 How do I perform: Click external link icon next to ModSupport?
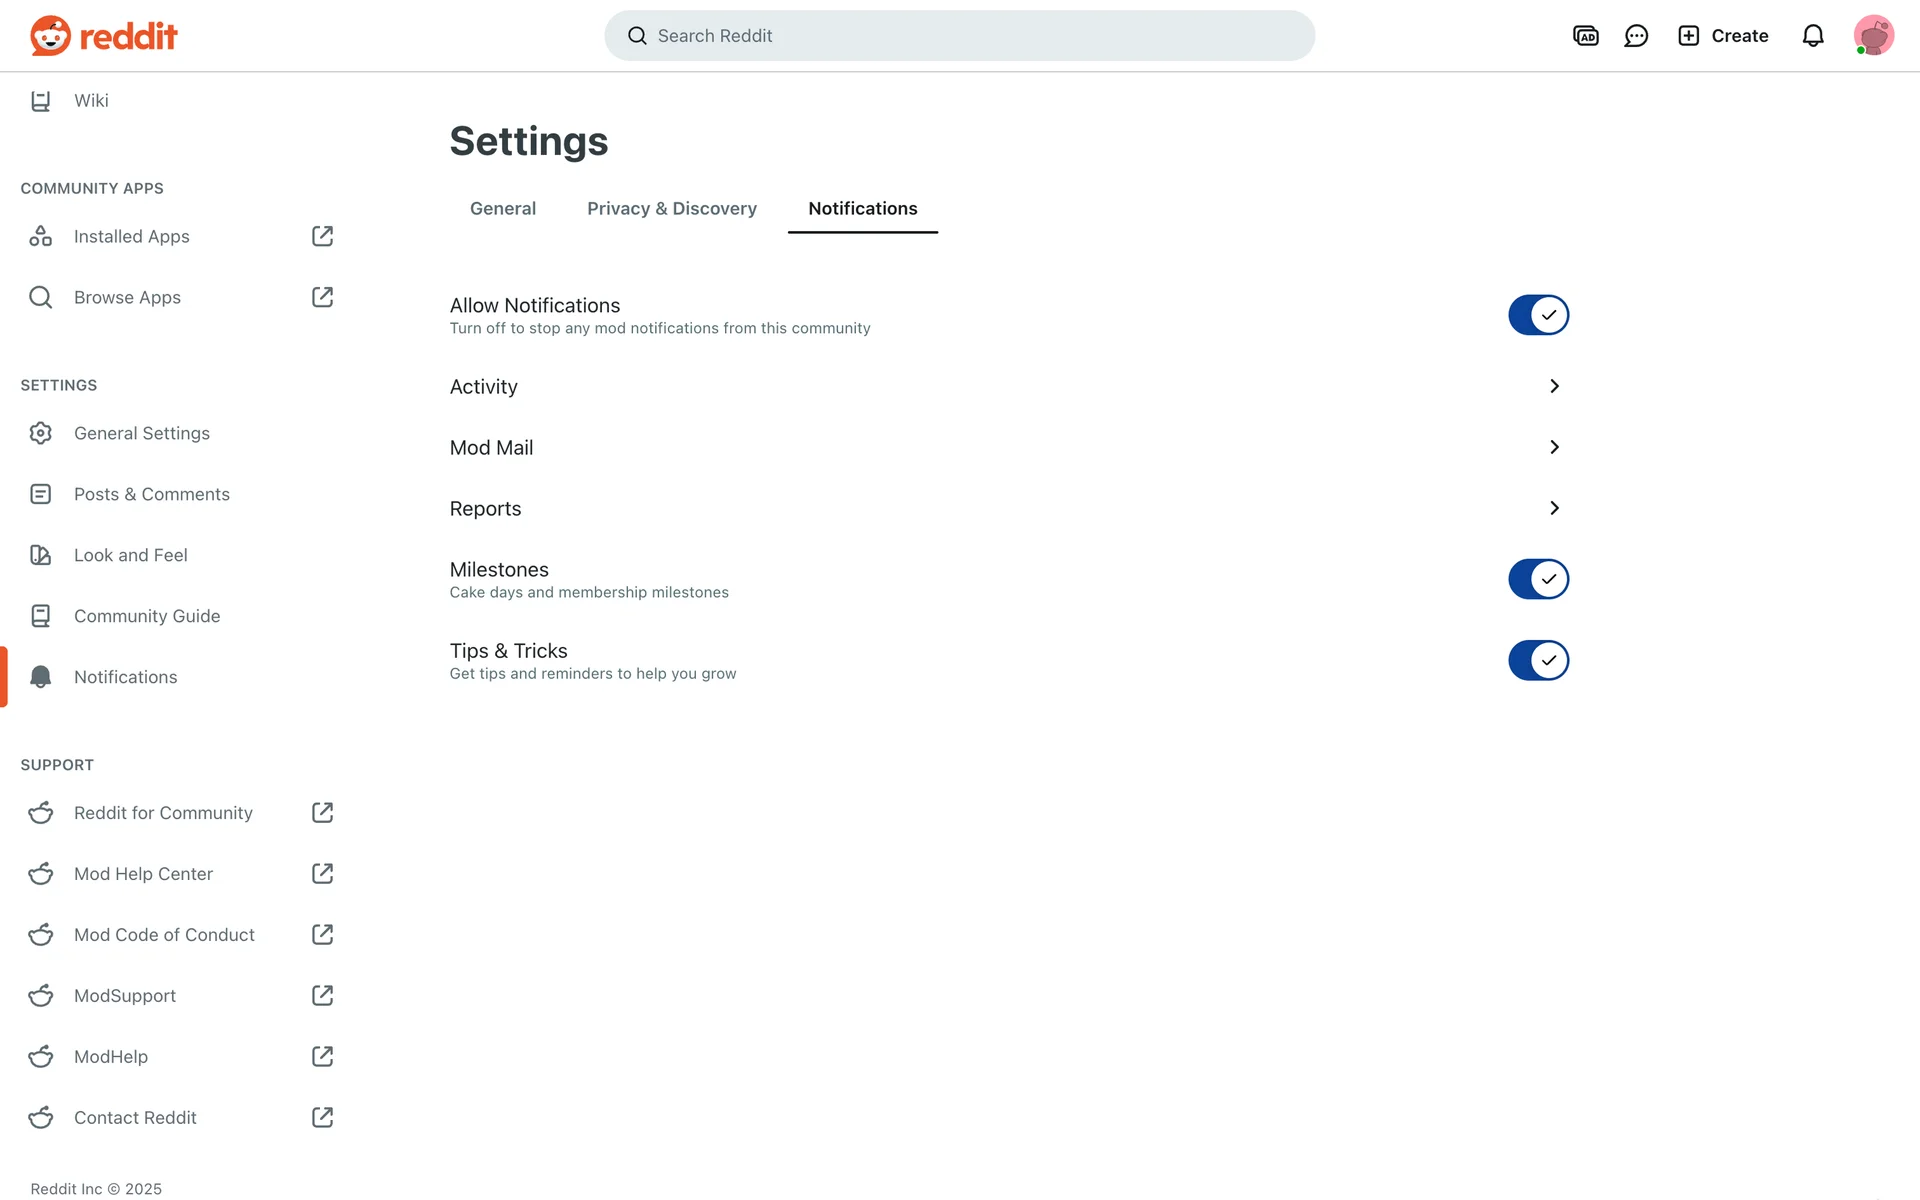pyautogui.click(x=322, y=995)
